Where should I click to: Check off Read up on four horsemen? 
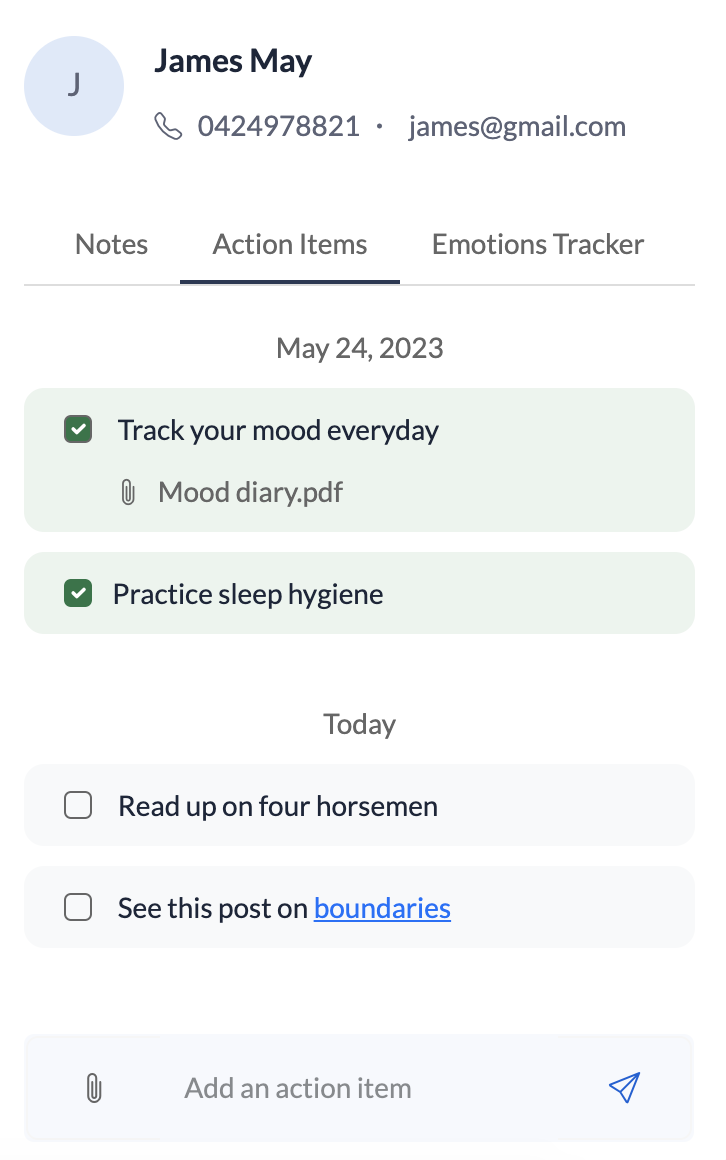tap(78, 805)
